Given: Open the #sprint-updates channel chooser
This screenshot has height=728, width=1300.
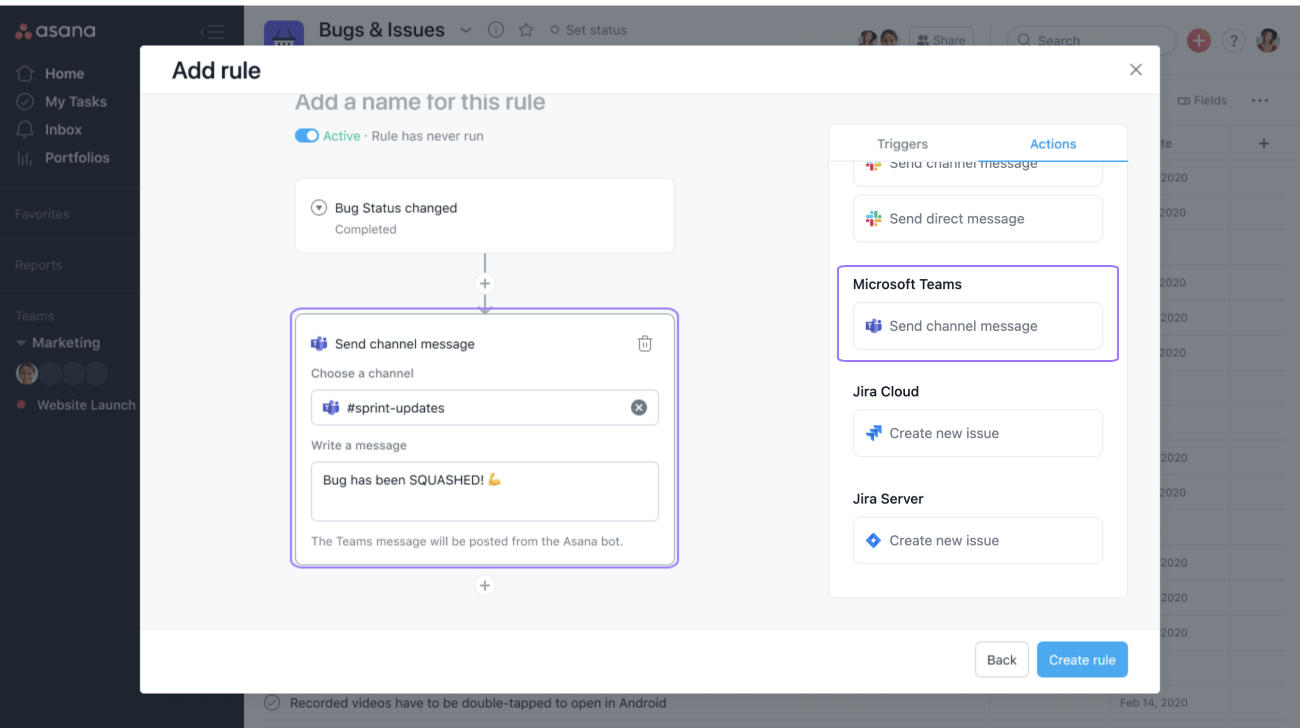Looking at the screenshot, I should 485,407.
